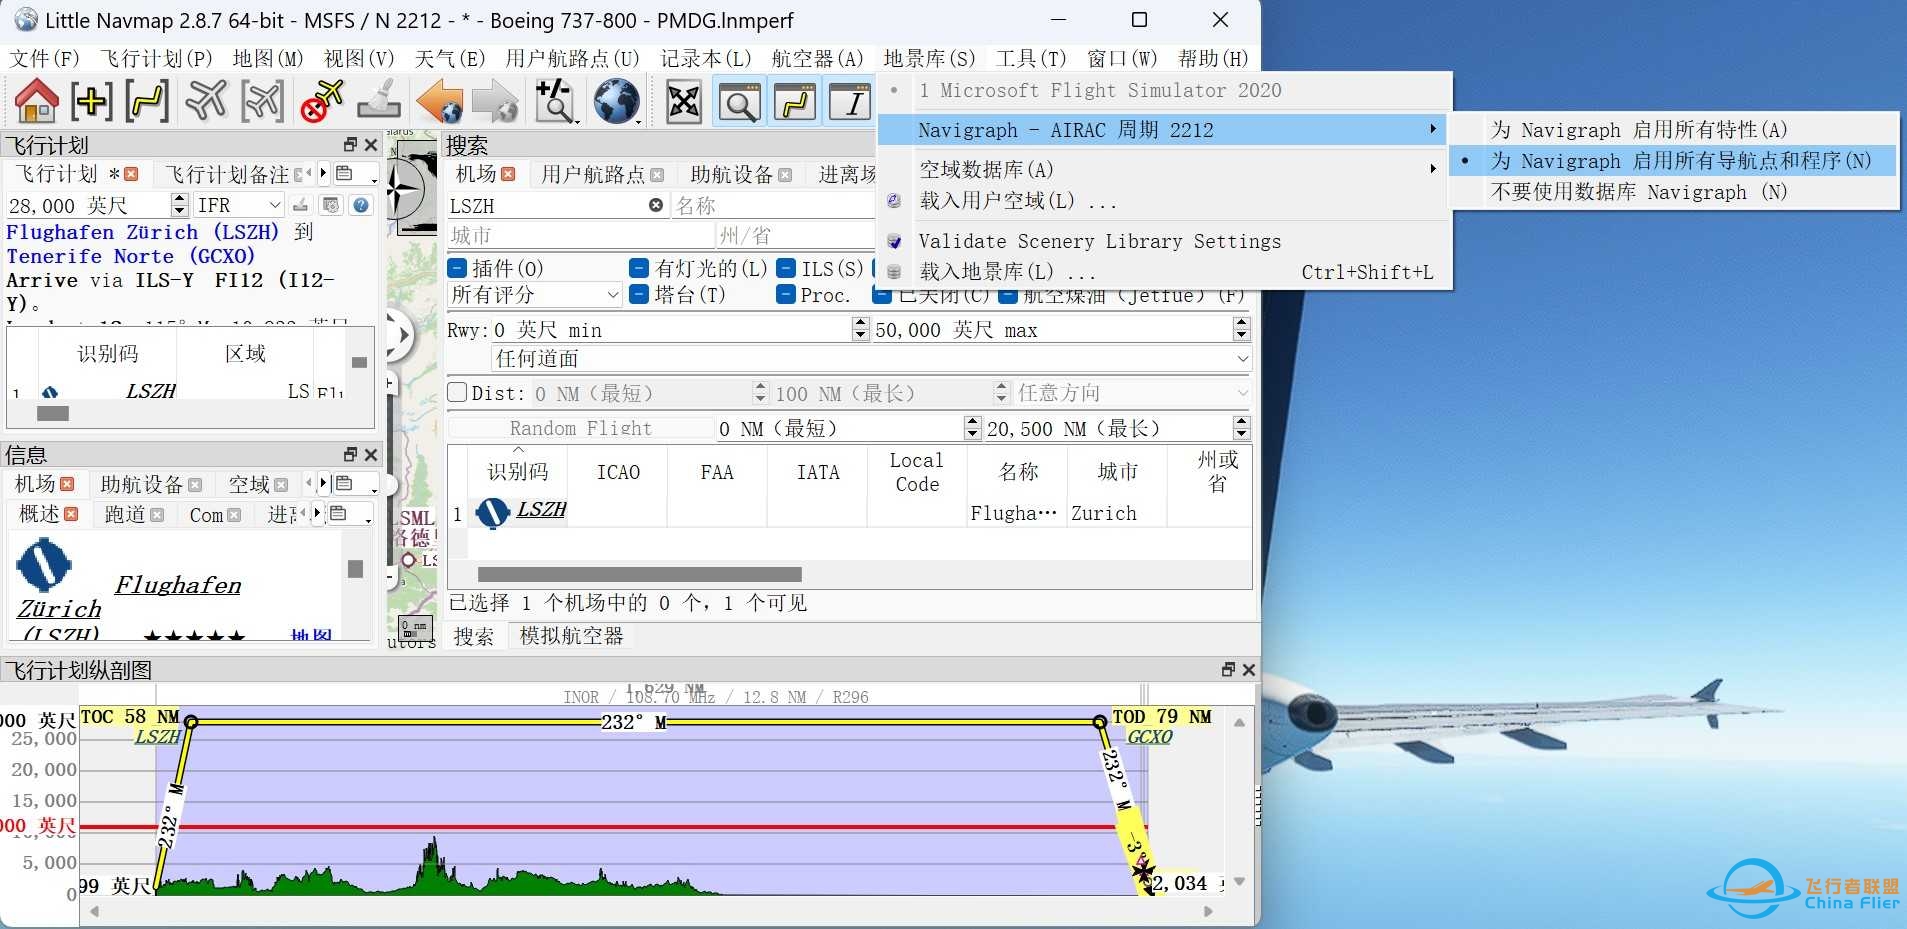This screenshot has width=1907, height=929.
Task: Toggle the 塔台(T) filter checkbox
Action: click(639, 295)
